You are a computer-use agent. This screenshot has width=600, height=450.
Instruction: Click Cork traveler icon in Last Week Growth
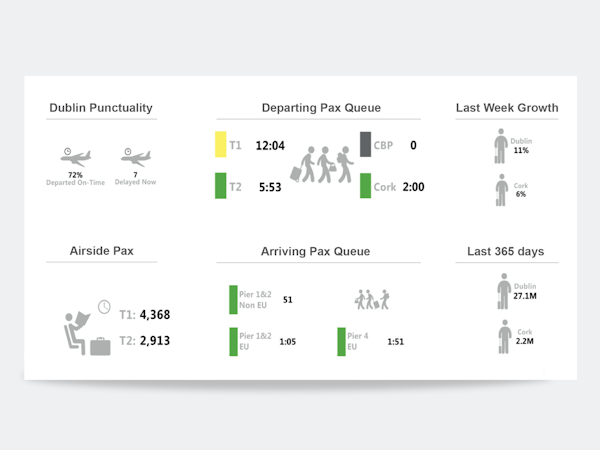(x=503, y=190)
